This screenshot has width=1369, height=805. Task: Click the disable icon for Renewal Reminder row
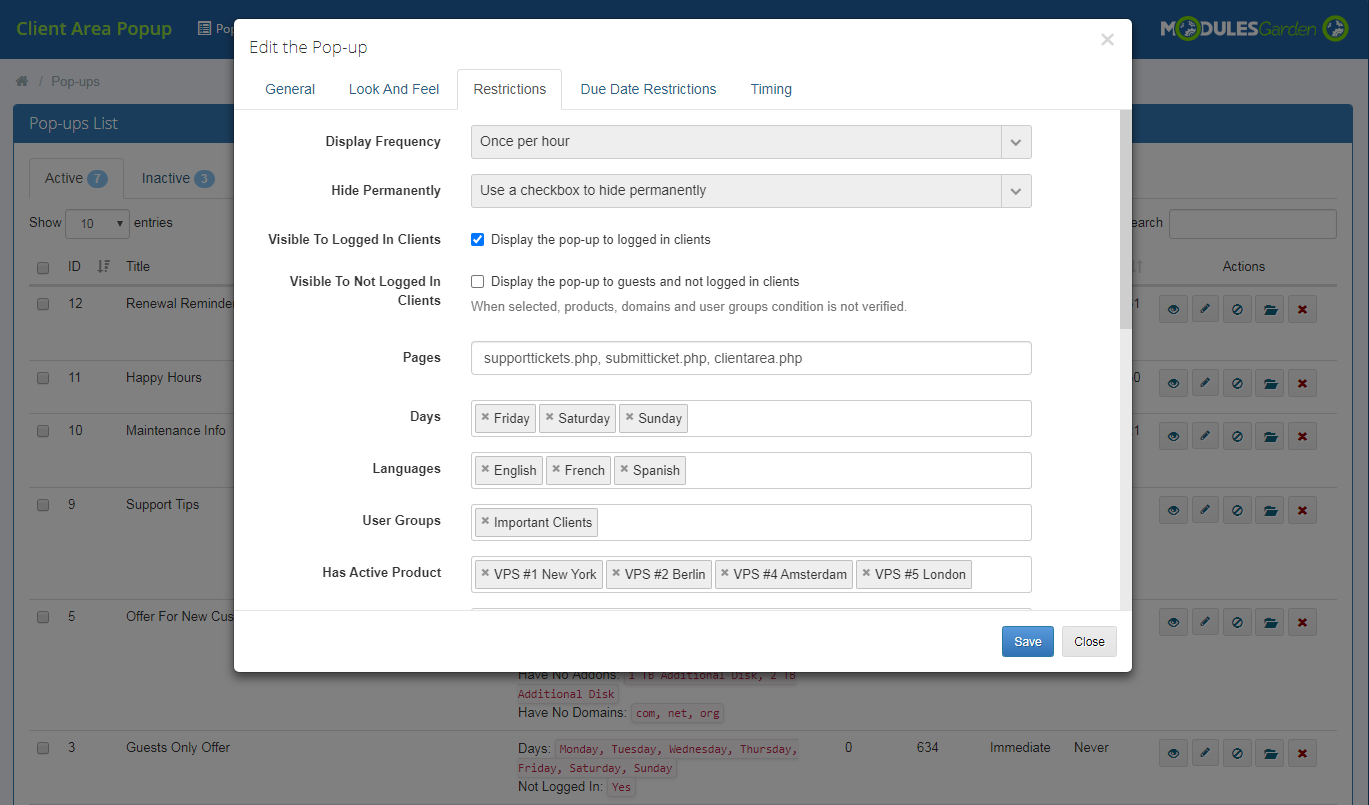(x=1237, y=309)
